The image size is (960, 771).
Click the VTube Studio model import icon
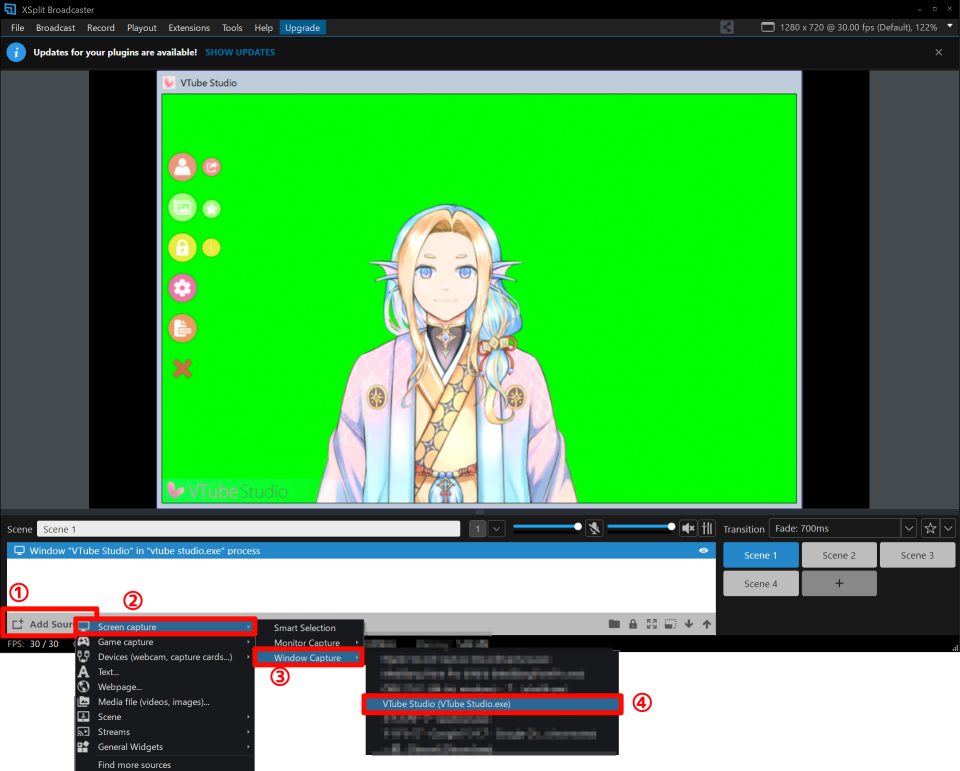point(211,167)
